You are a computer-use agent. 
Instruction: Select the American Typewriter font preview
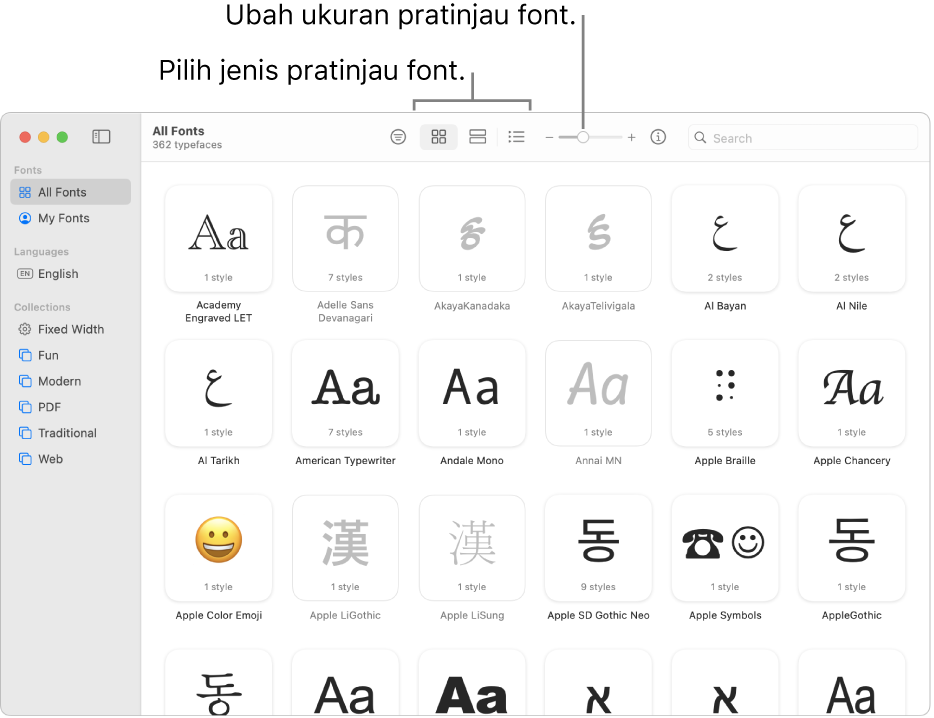(345, 393)
